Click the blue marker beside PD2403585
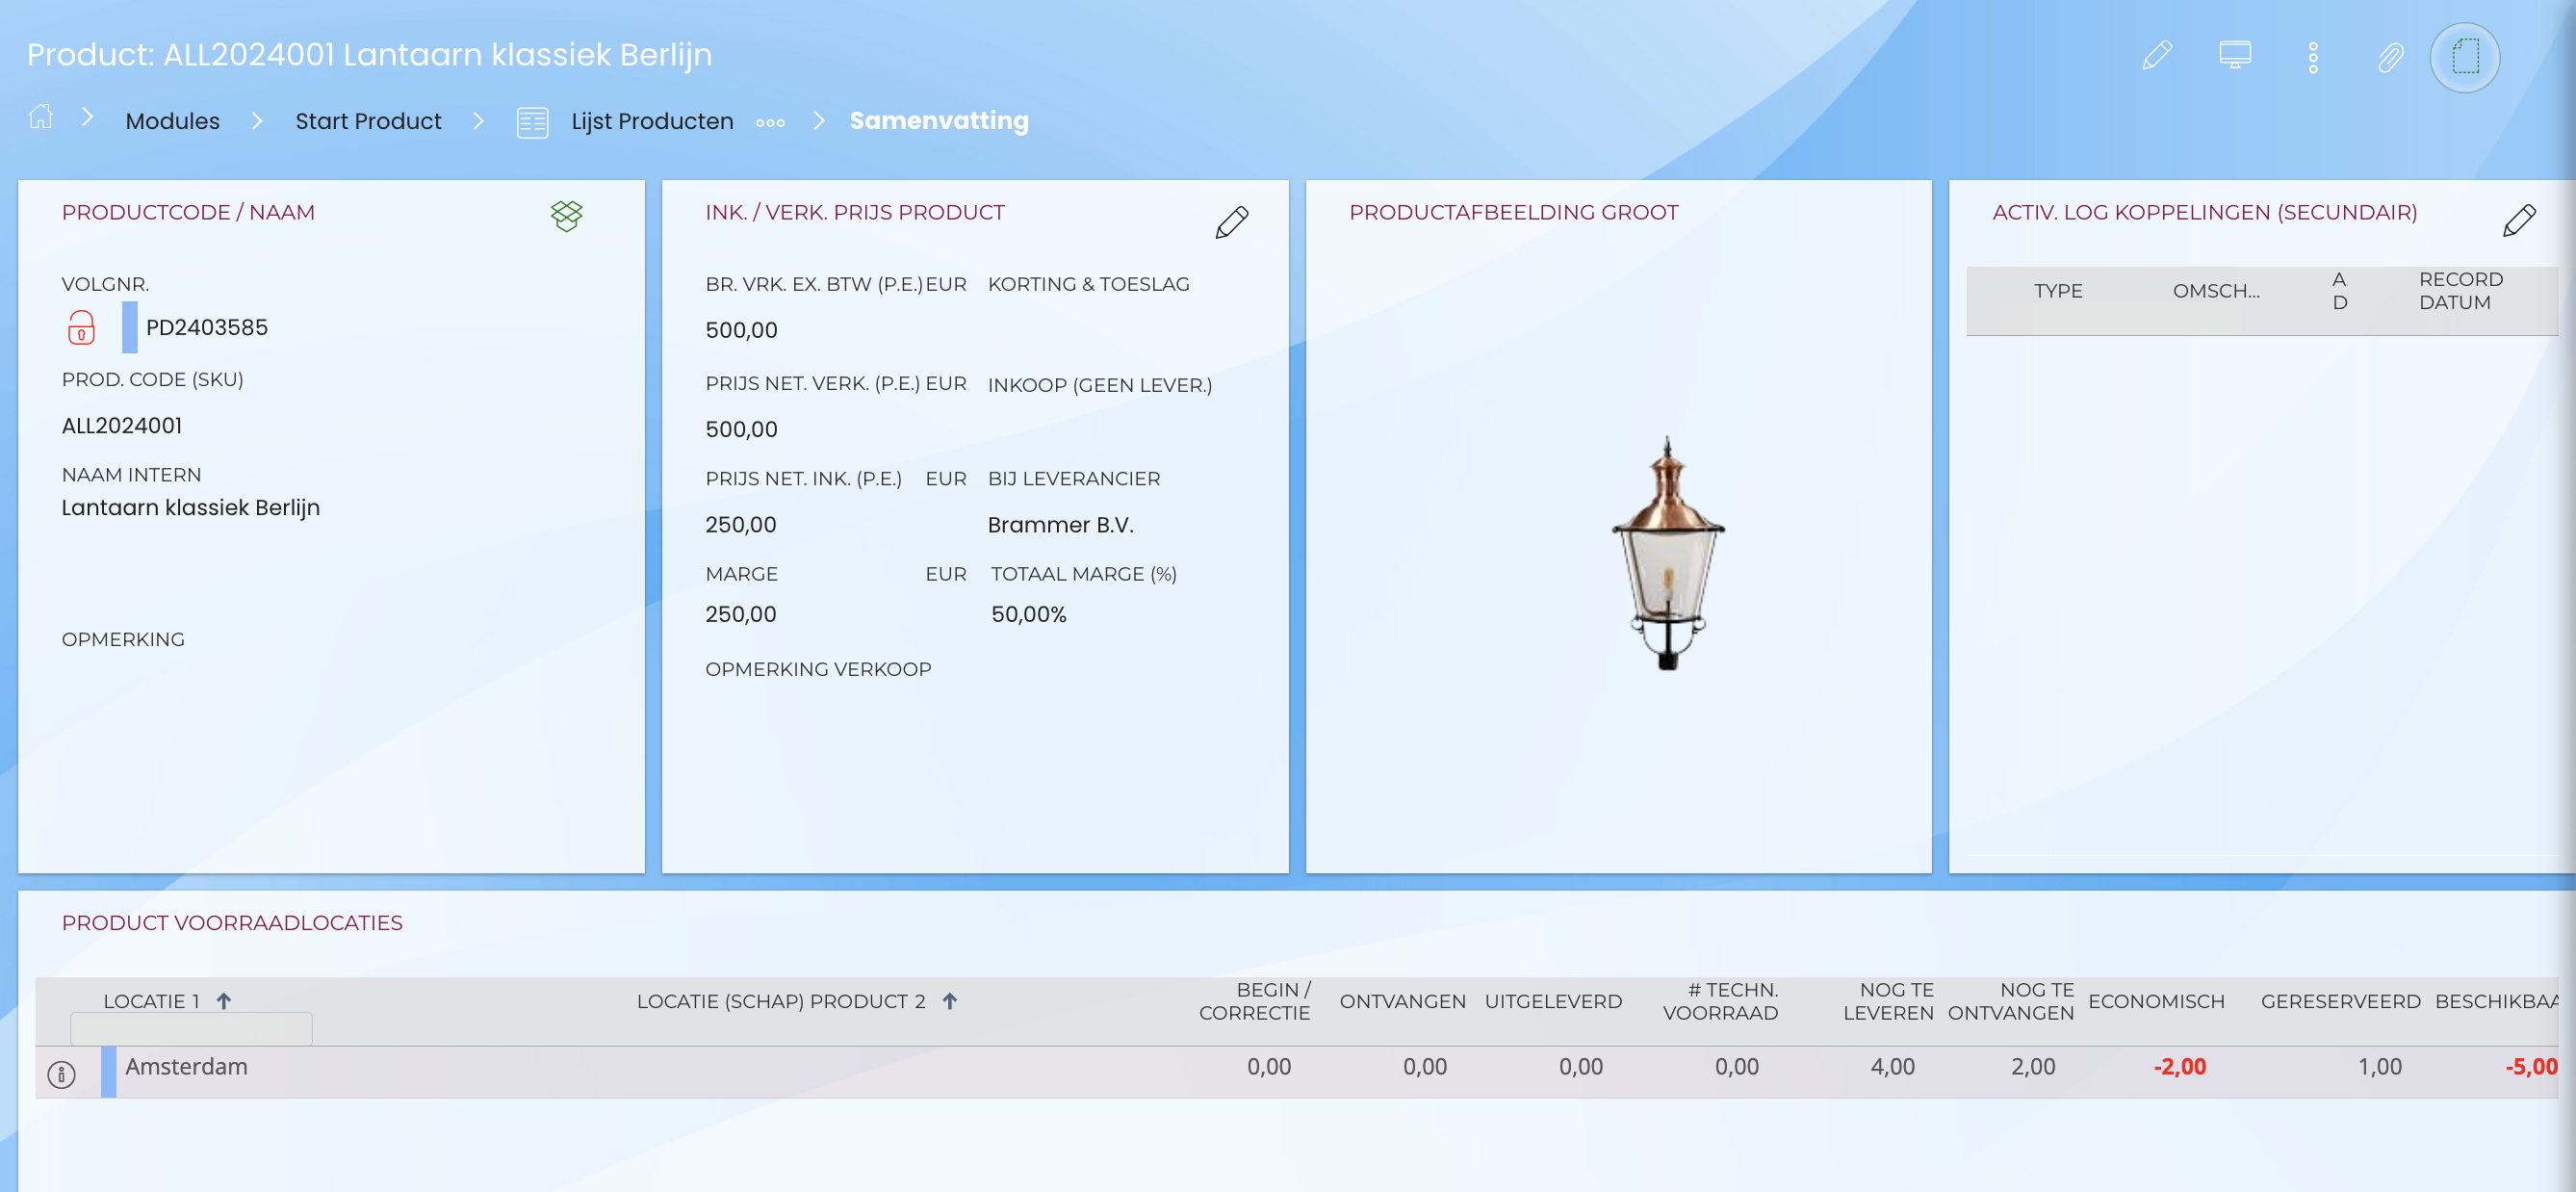 (129, 327)
